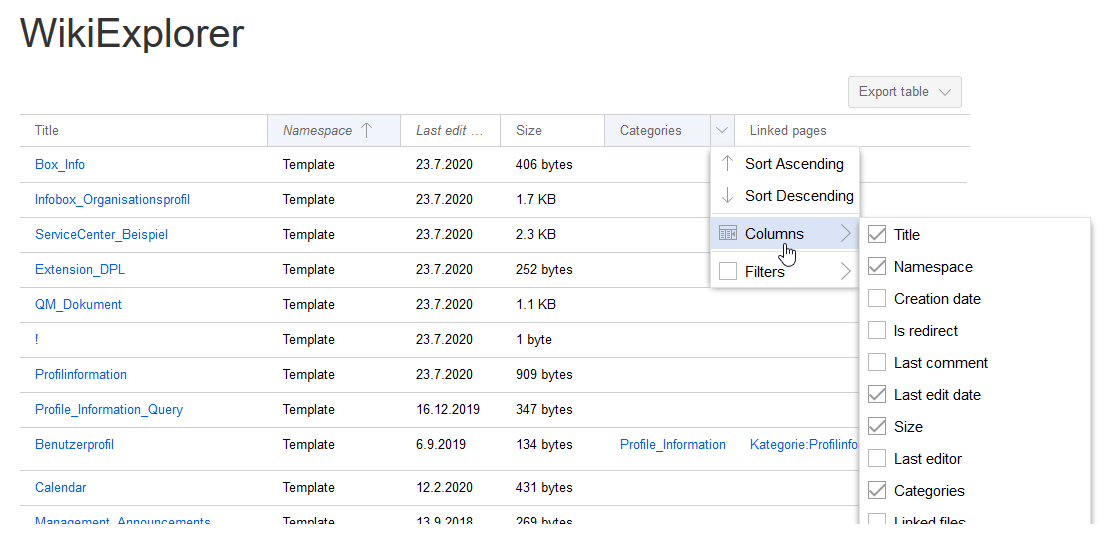Click Template namespace cell in Calendar row

[309, 488]
